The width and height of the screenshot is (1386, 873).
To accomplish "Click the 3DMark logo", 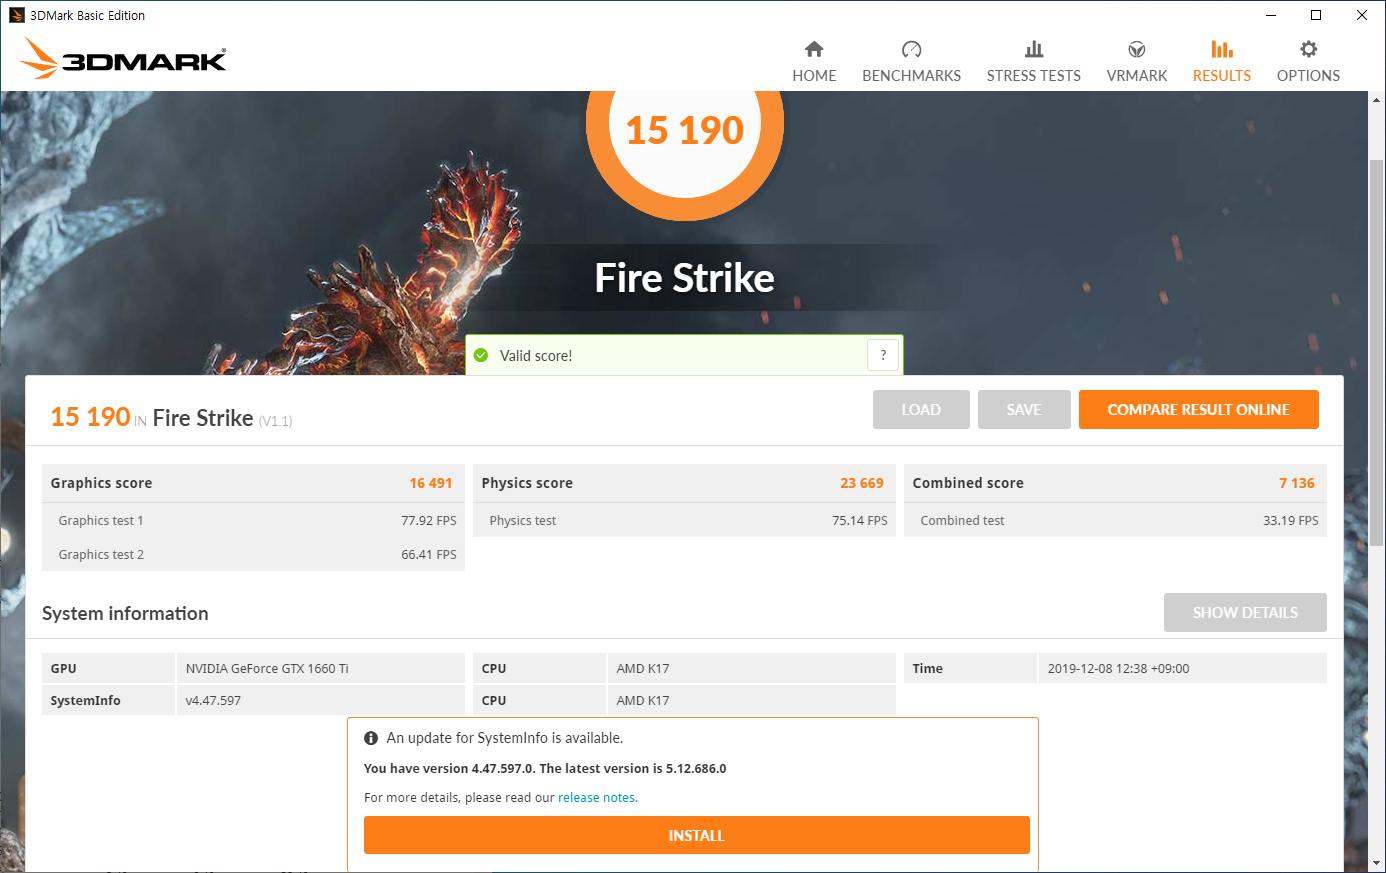I will click(x=123, y=59).
